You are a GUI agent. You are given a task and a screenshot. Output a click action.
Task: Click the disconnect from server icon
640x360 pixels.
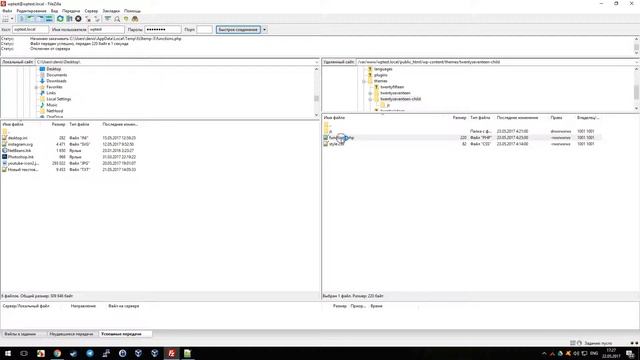coord(88,19)
